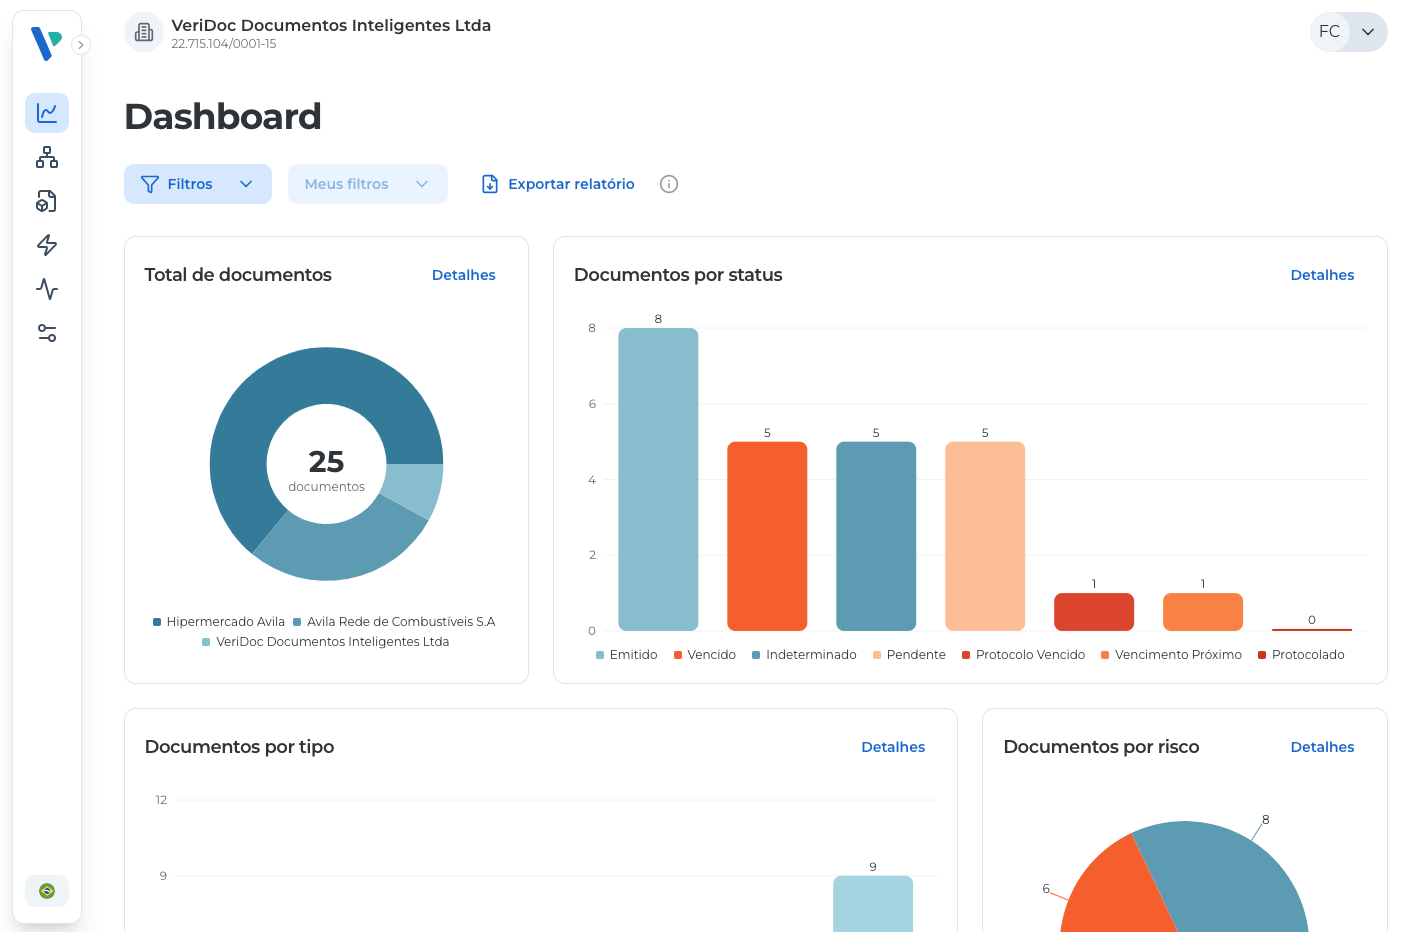Toggle the Vencido legend series
Screen dimensions: 1402x932
[x=705, y=655]
